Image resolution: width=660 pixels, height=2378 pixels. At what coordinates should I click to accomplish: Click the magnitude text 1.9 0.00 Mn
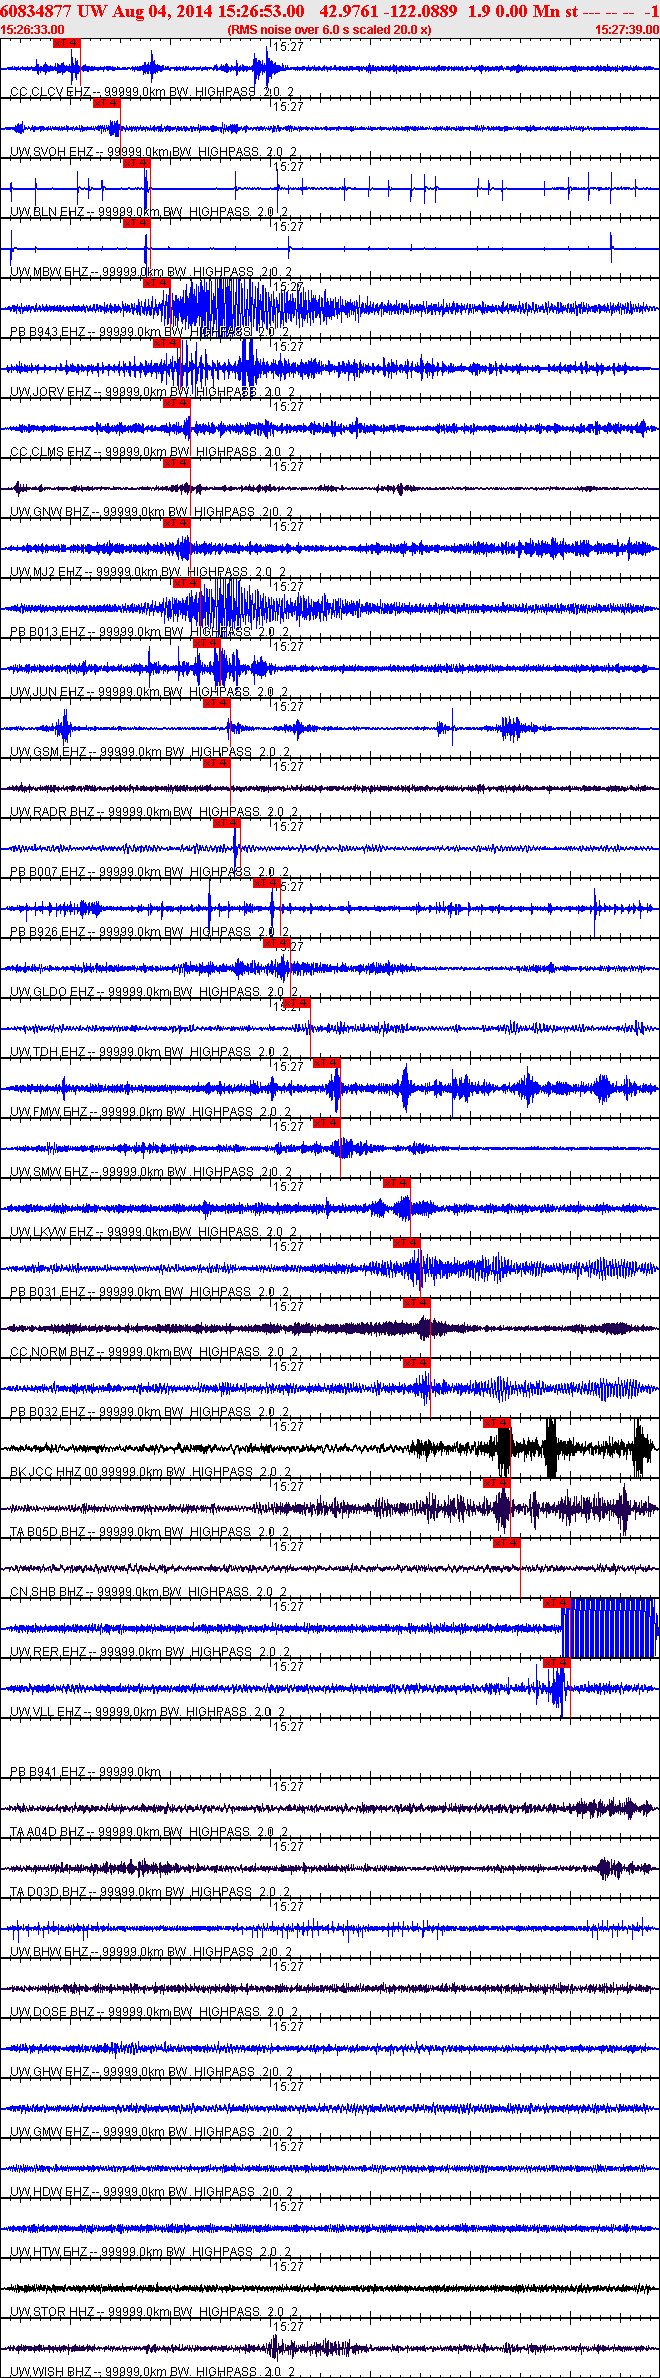(x=515, y=11)
